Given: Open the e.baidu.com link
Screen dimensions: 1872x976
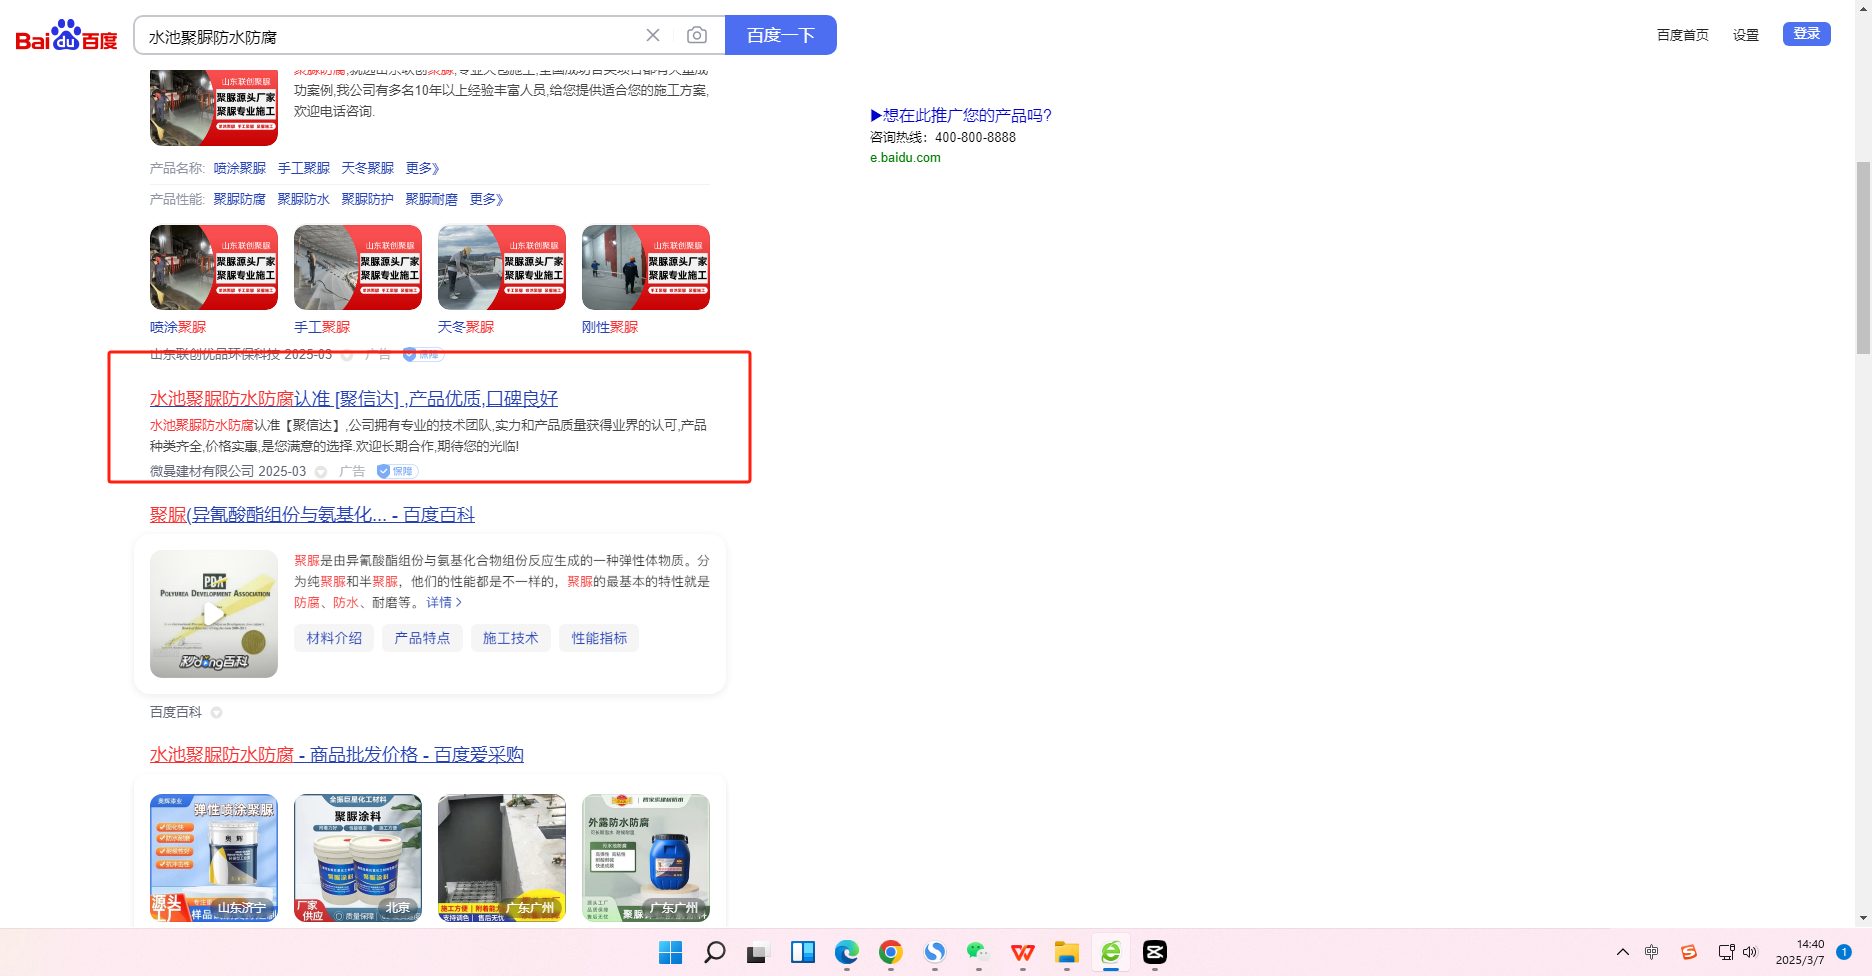Looking at the screenshot, I should pos(905,157).
